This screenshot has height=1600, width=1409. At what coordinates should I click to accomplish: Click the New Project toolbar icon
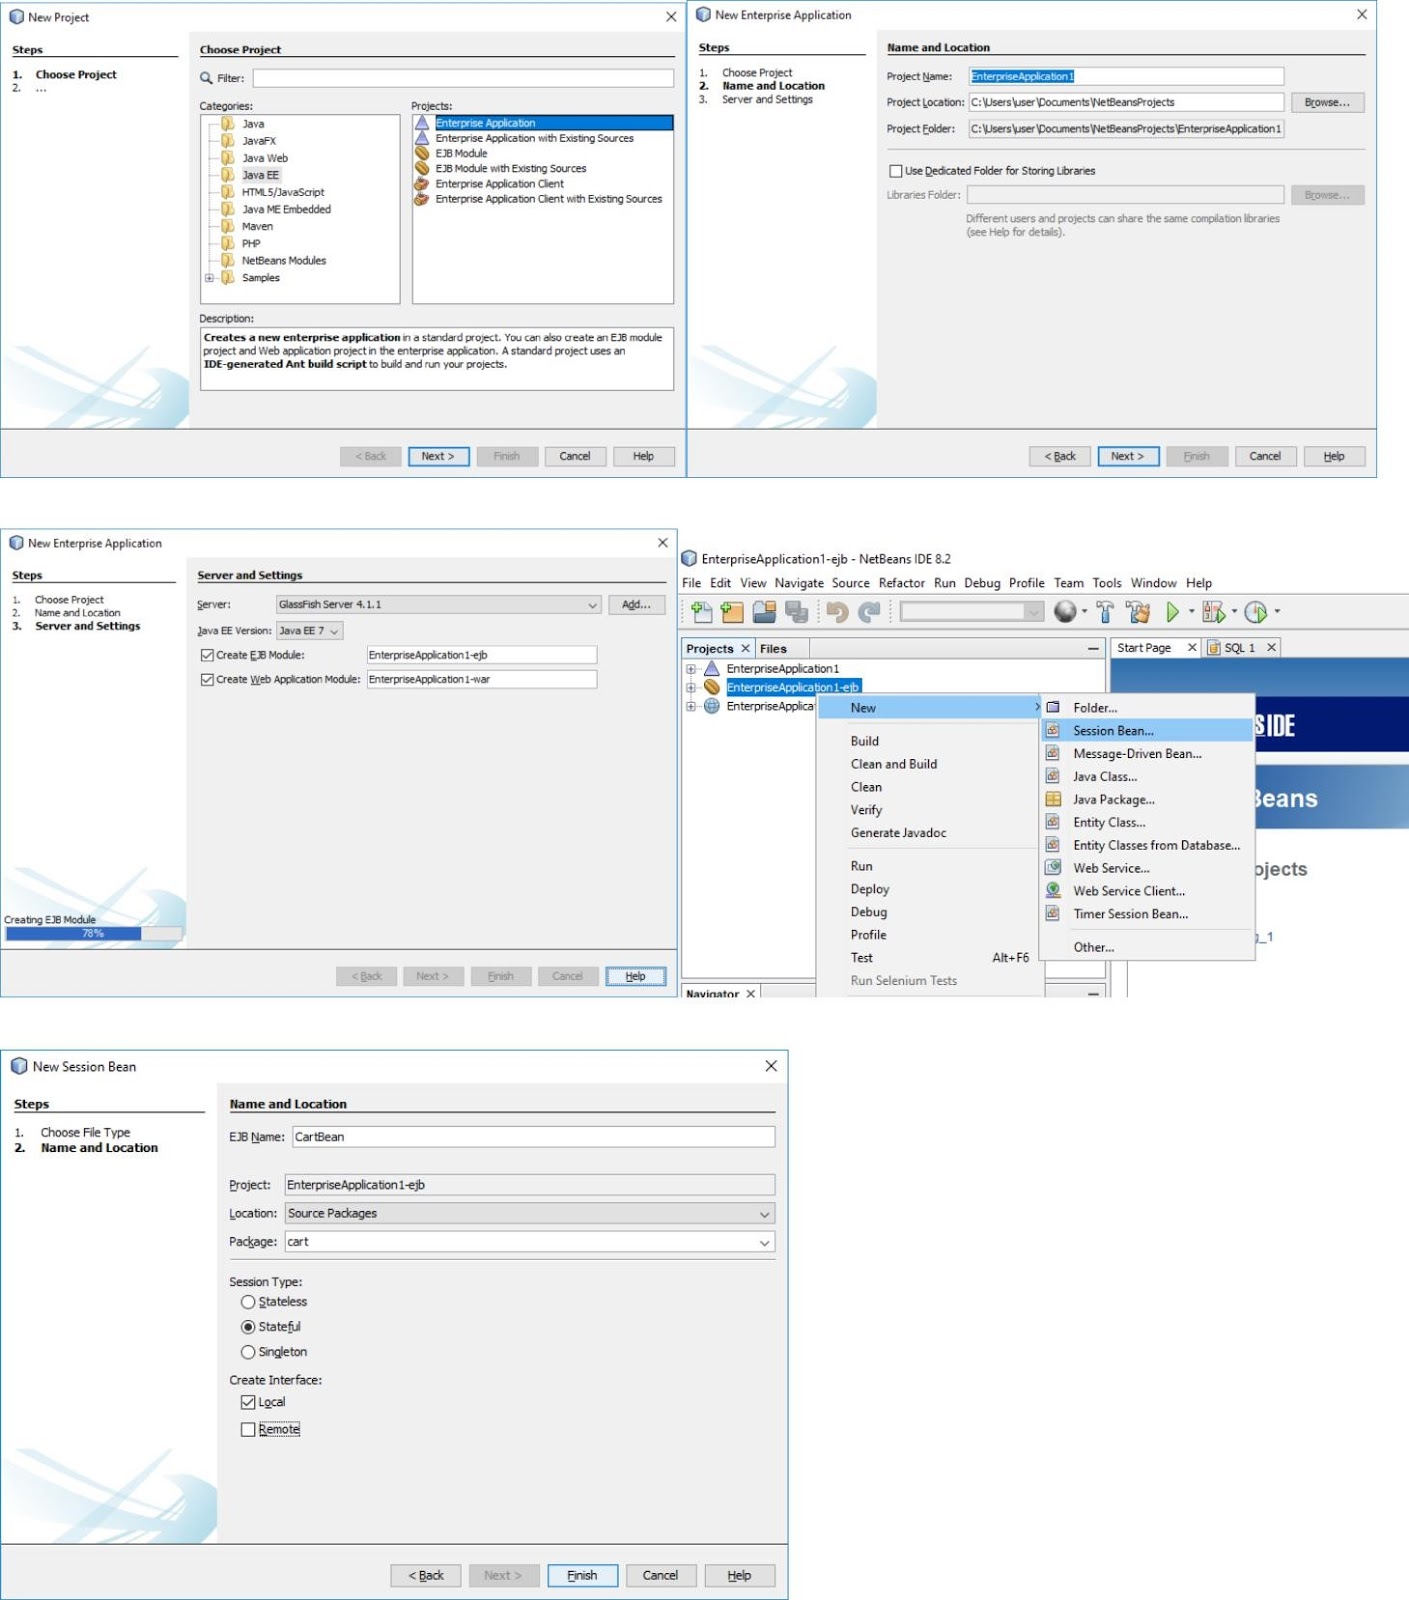[733, 612]
